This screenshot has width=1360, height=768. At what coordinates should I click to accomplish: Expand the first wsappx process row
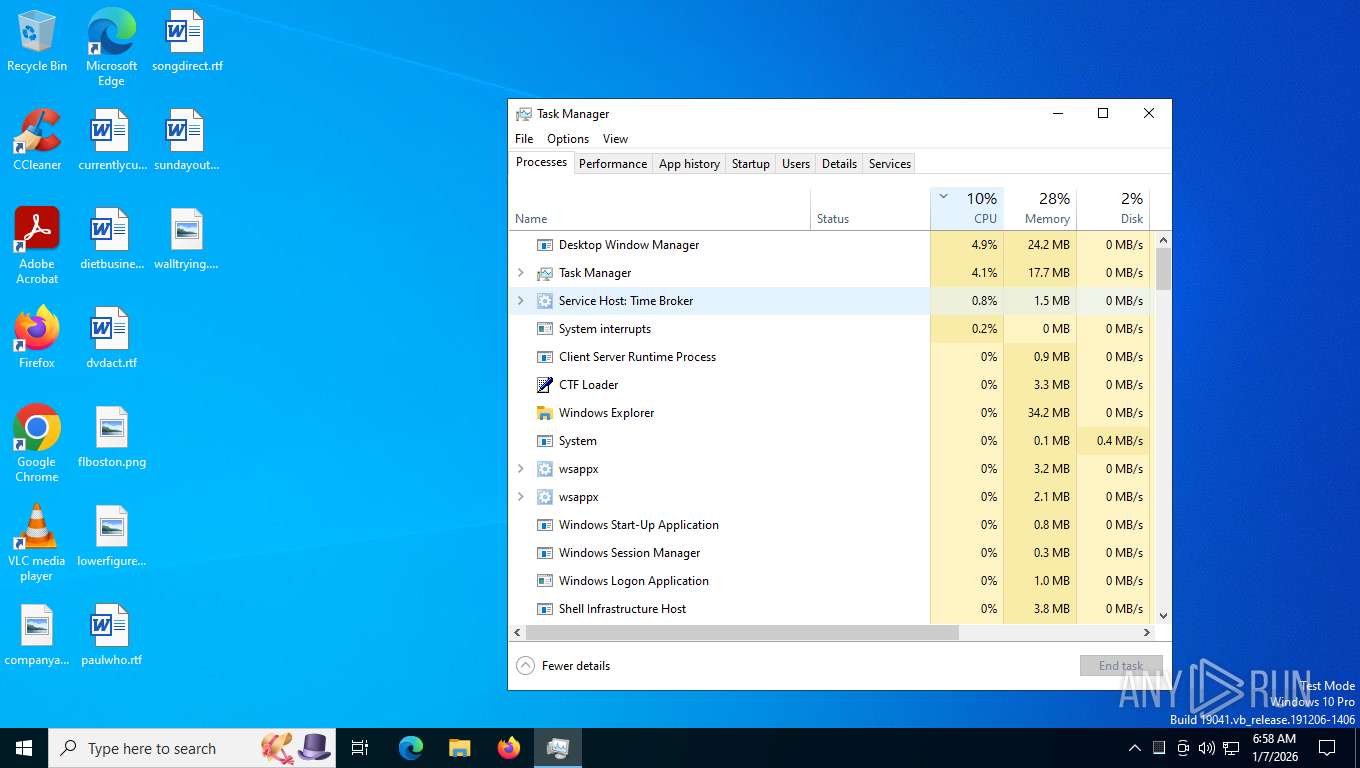coord(520,469)
